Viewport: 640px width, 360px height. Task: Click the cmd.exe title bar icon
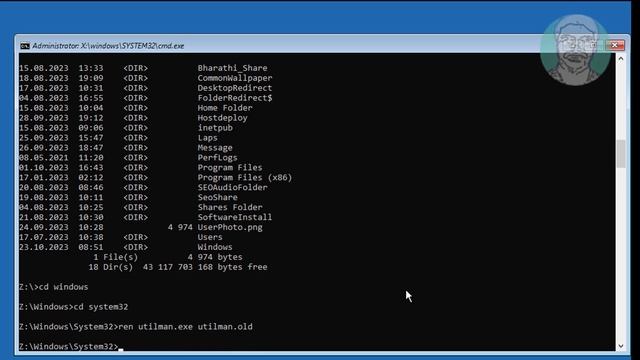(x=25, y=46)
